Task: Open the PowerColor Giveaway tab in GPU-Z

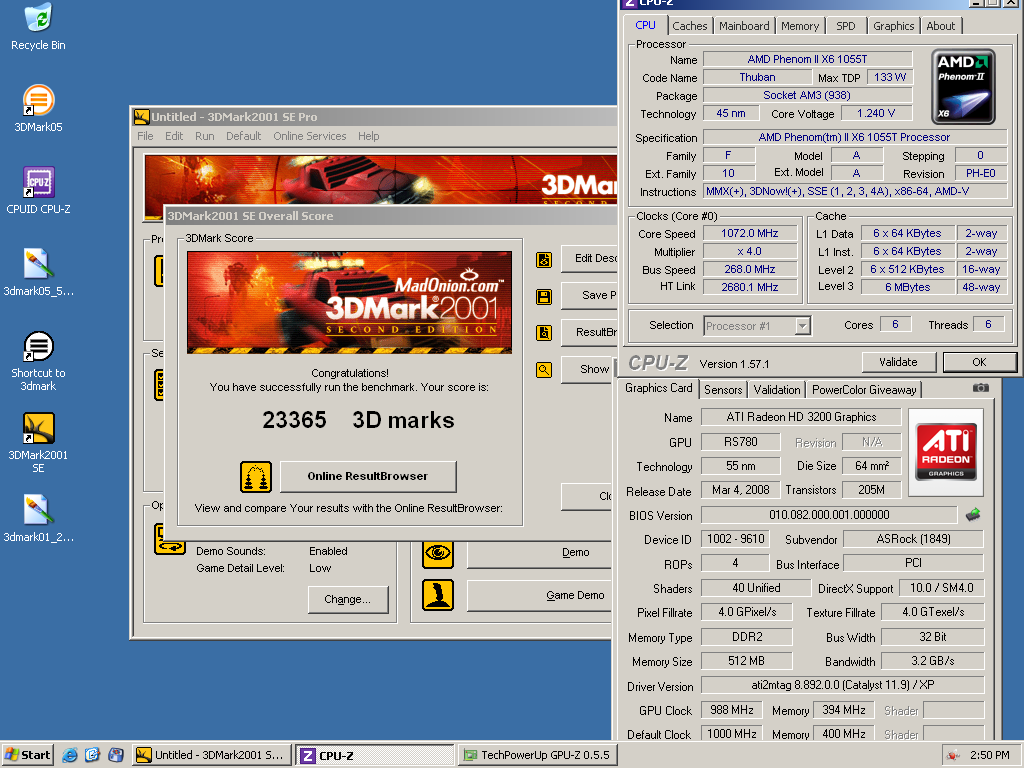Action: pyautogui.click(x=864, y=390)
